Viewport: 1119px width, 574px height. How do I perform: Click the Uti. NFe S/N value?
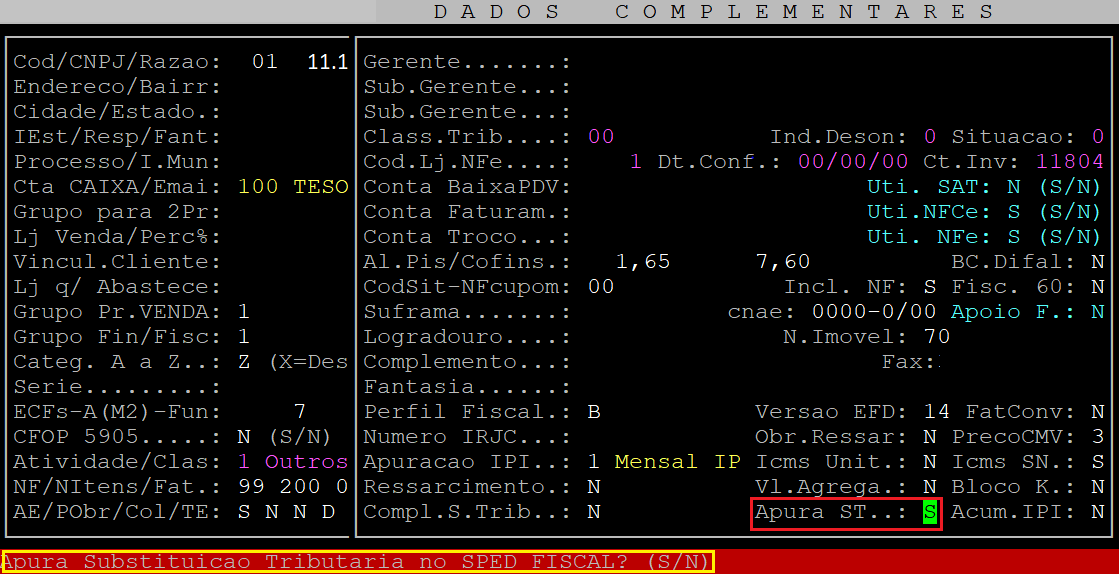[1014, 237]
